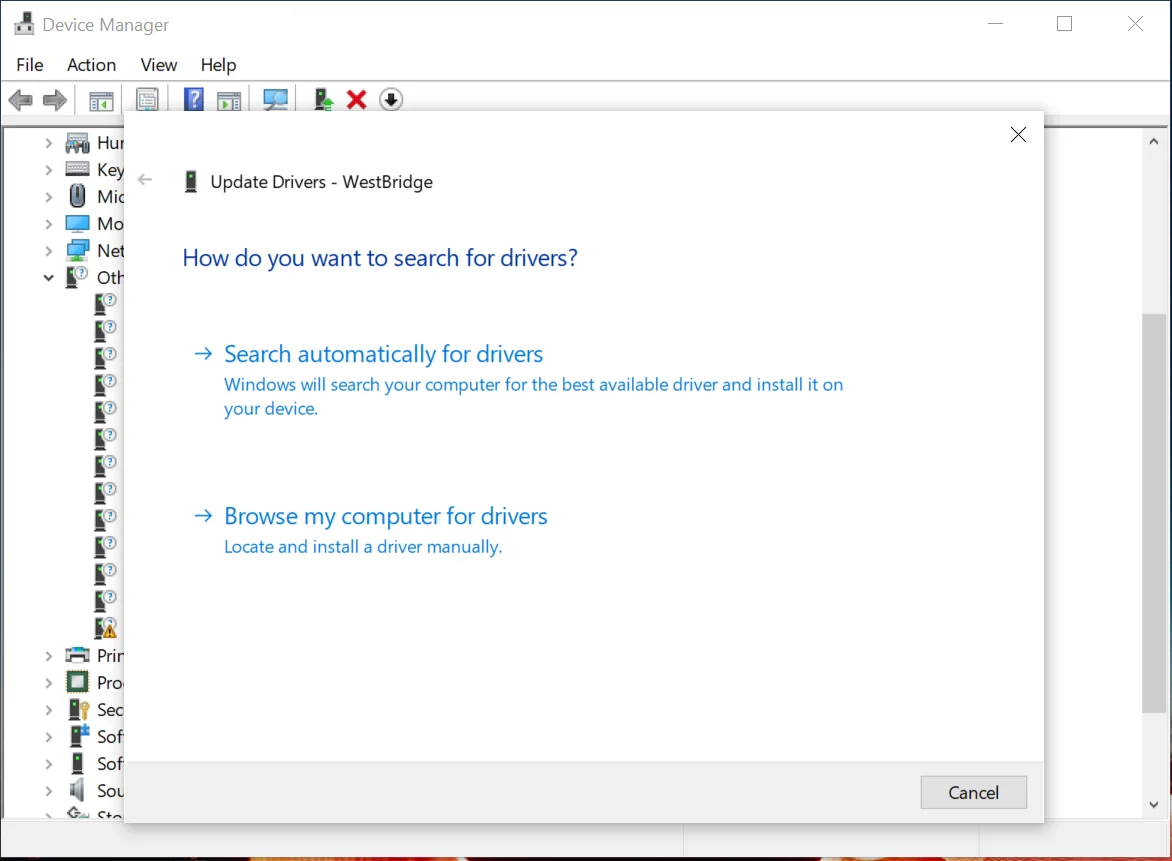Expand the Sound controllers tree node

coord(49,790)
